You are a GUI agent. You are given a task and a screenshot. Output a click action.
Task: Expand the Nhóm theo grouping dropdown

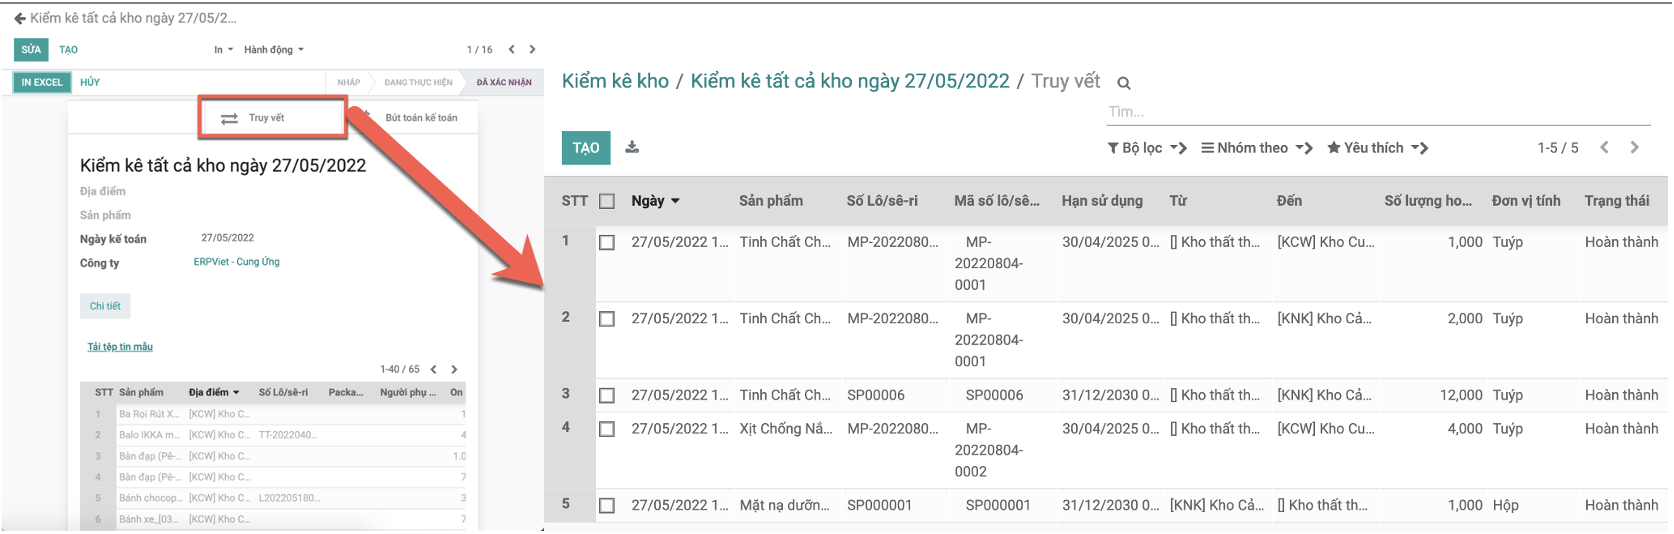point(1257,148)
